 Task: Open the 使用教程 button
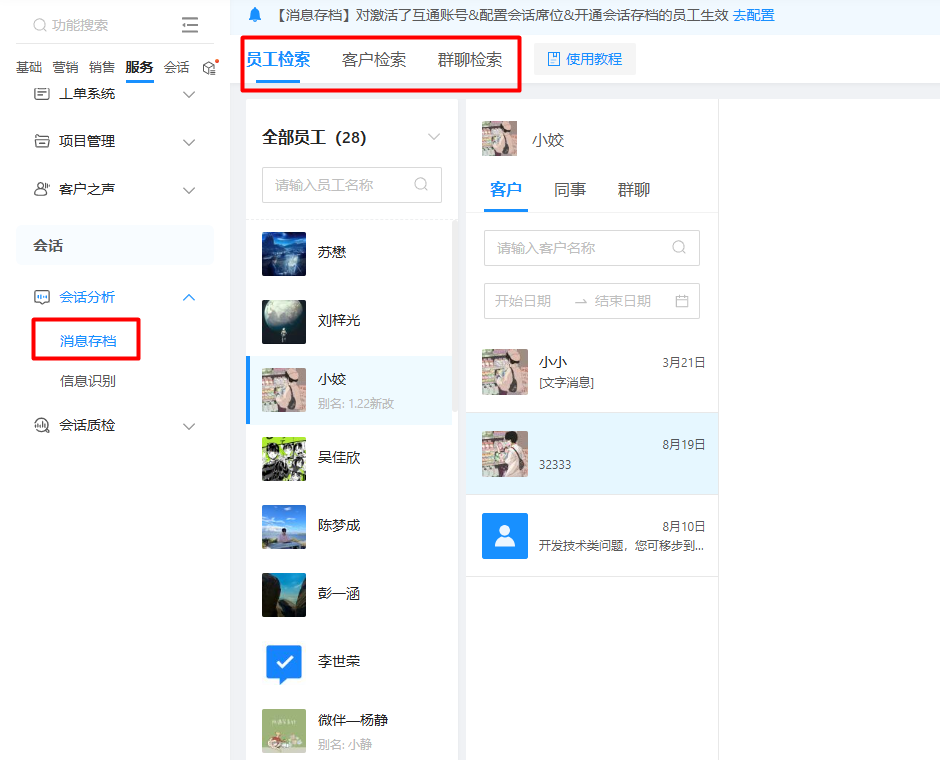[x=585, y=59]
